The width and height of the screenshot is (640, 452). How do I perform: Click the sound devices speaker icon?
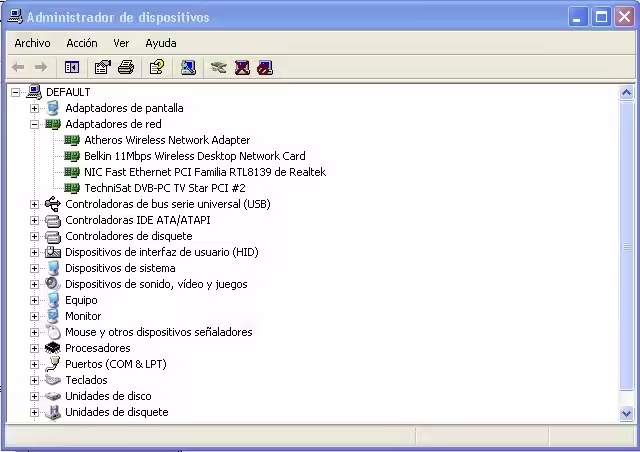[53, 284]
